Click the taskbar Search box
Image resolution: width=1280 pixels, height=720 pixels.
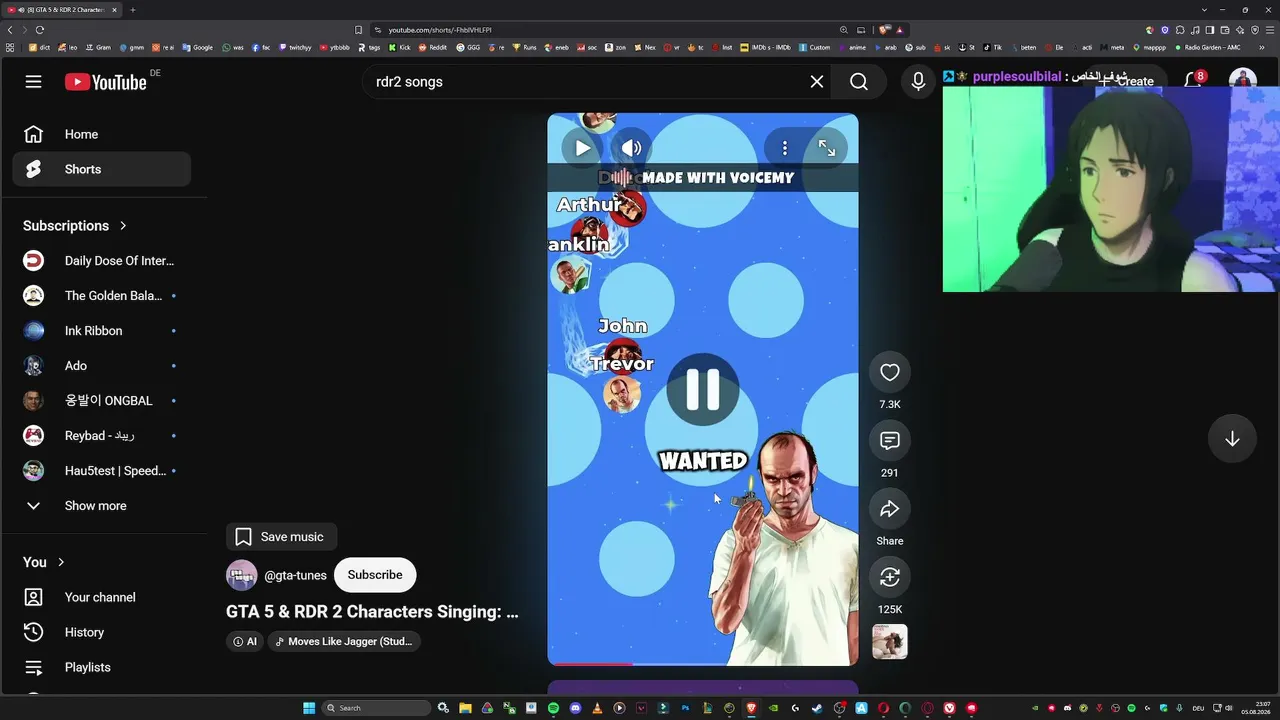click(x=377, y=708)
